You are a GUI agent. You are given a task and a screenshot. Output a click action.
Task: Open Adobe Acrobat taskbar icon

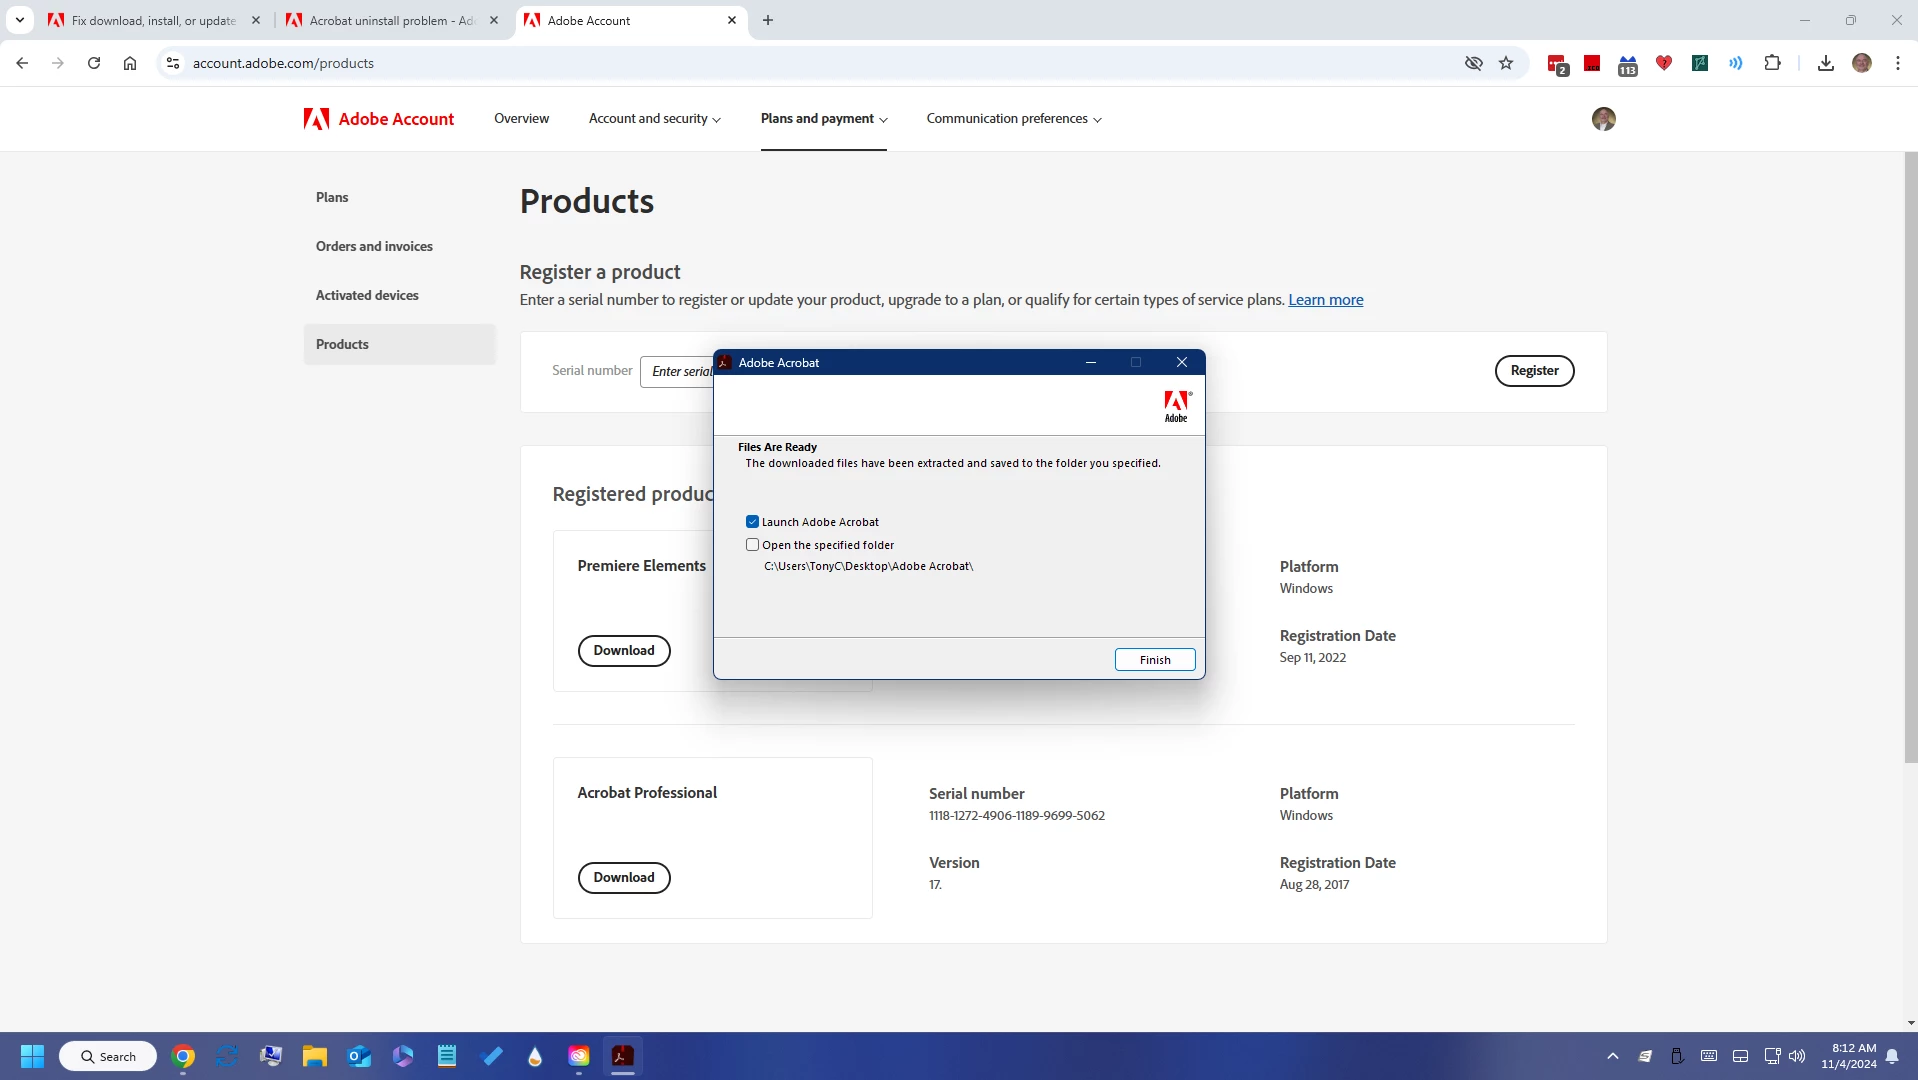(x=623, y=1056)
